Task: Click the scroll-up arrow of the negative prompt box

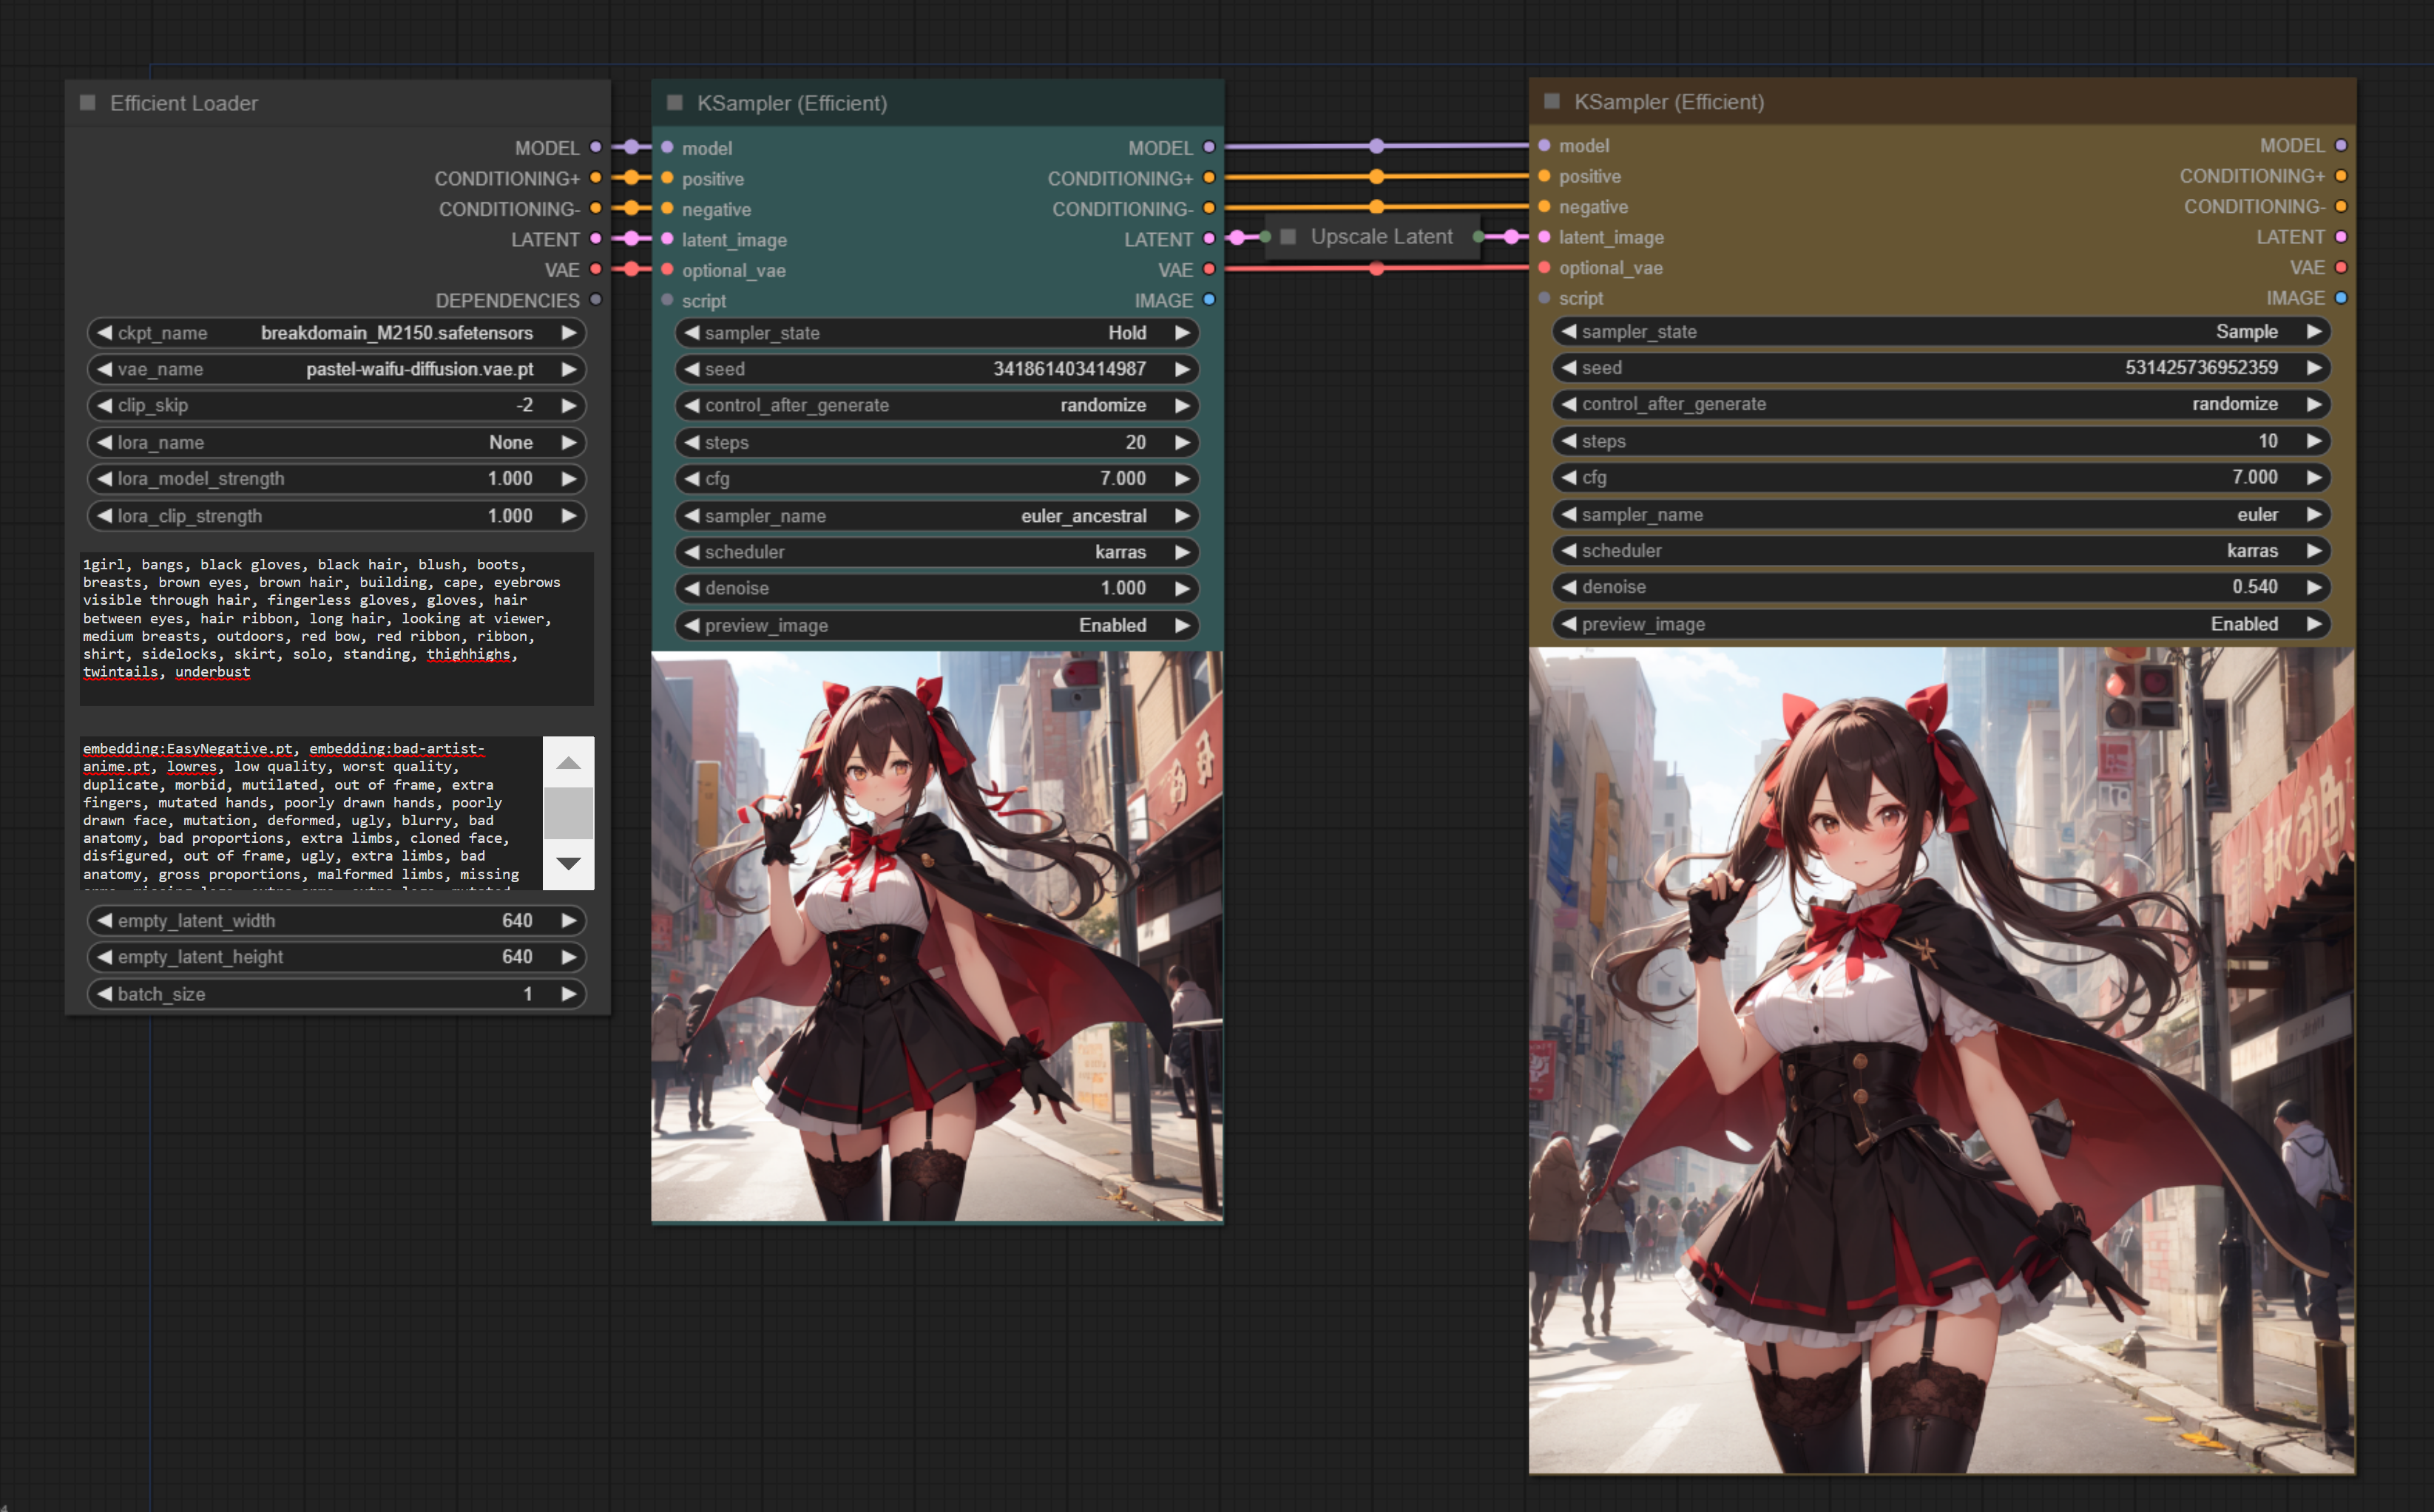Action: 568,763
